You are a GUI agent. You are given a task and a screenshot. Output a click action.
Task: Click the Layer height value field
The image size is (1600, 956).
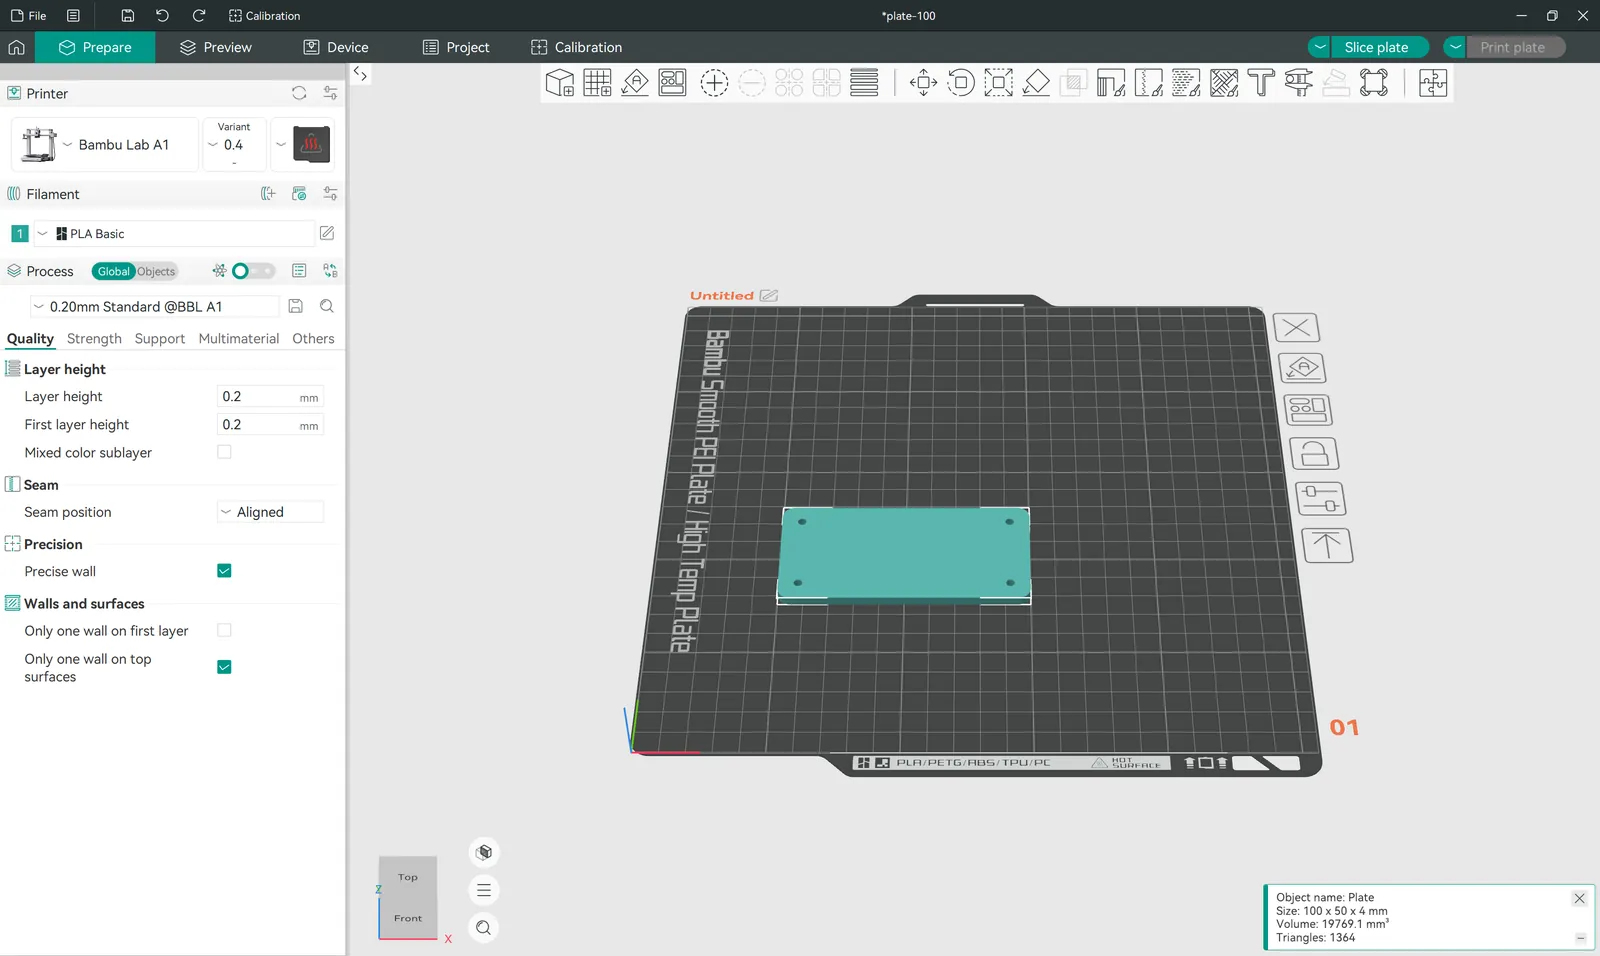[270, 397]
